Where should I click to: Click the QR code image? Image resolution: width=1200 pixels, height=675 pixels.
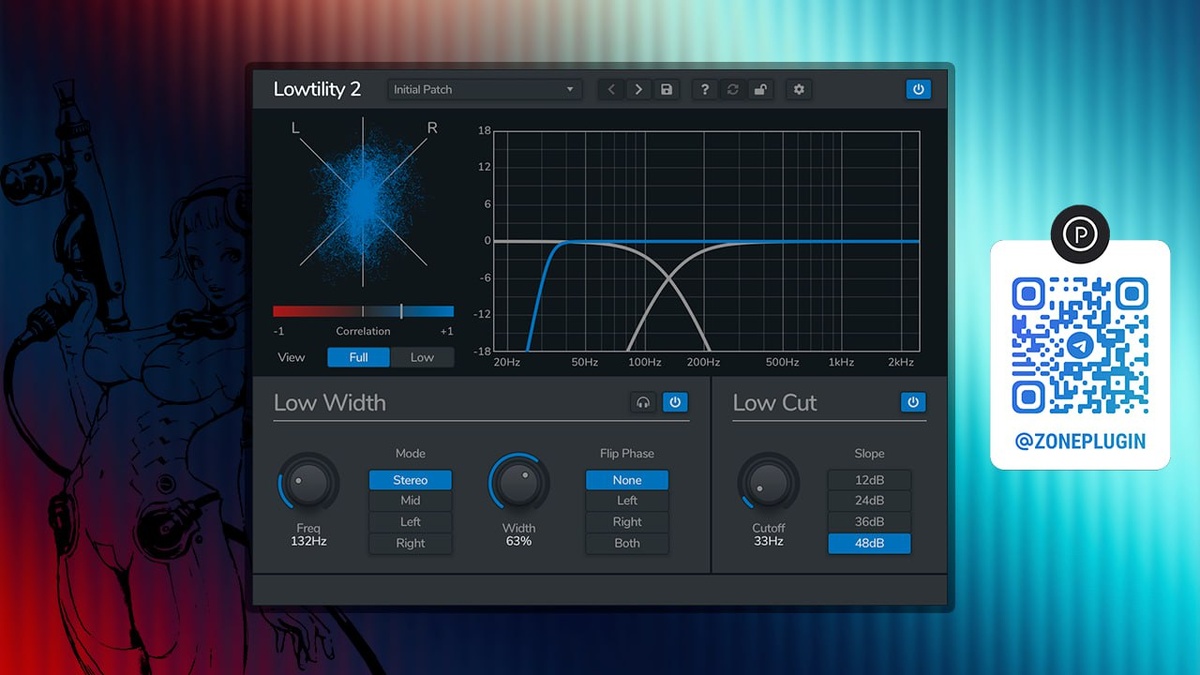pyautogui.click(x=1080, y=345)
